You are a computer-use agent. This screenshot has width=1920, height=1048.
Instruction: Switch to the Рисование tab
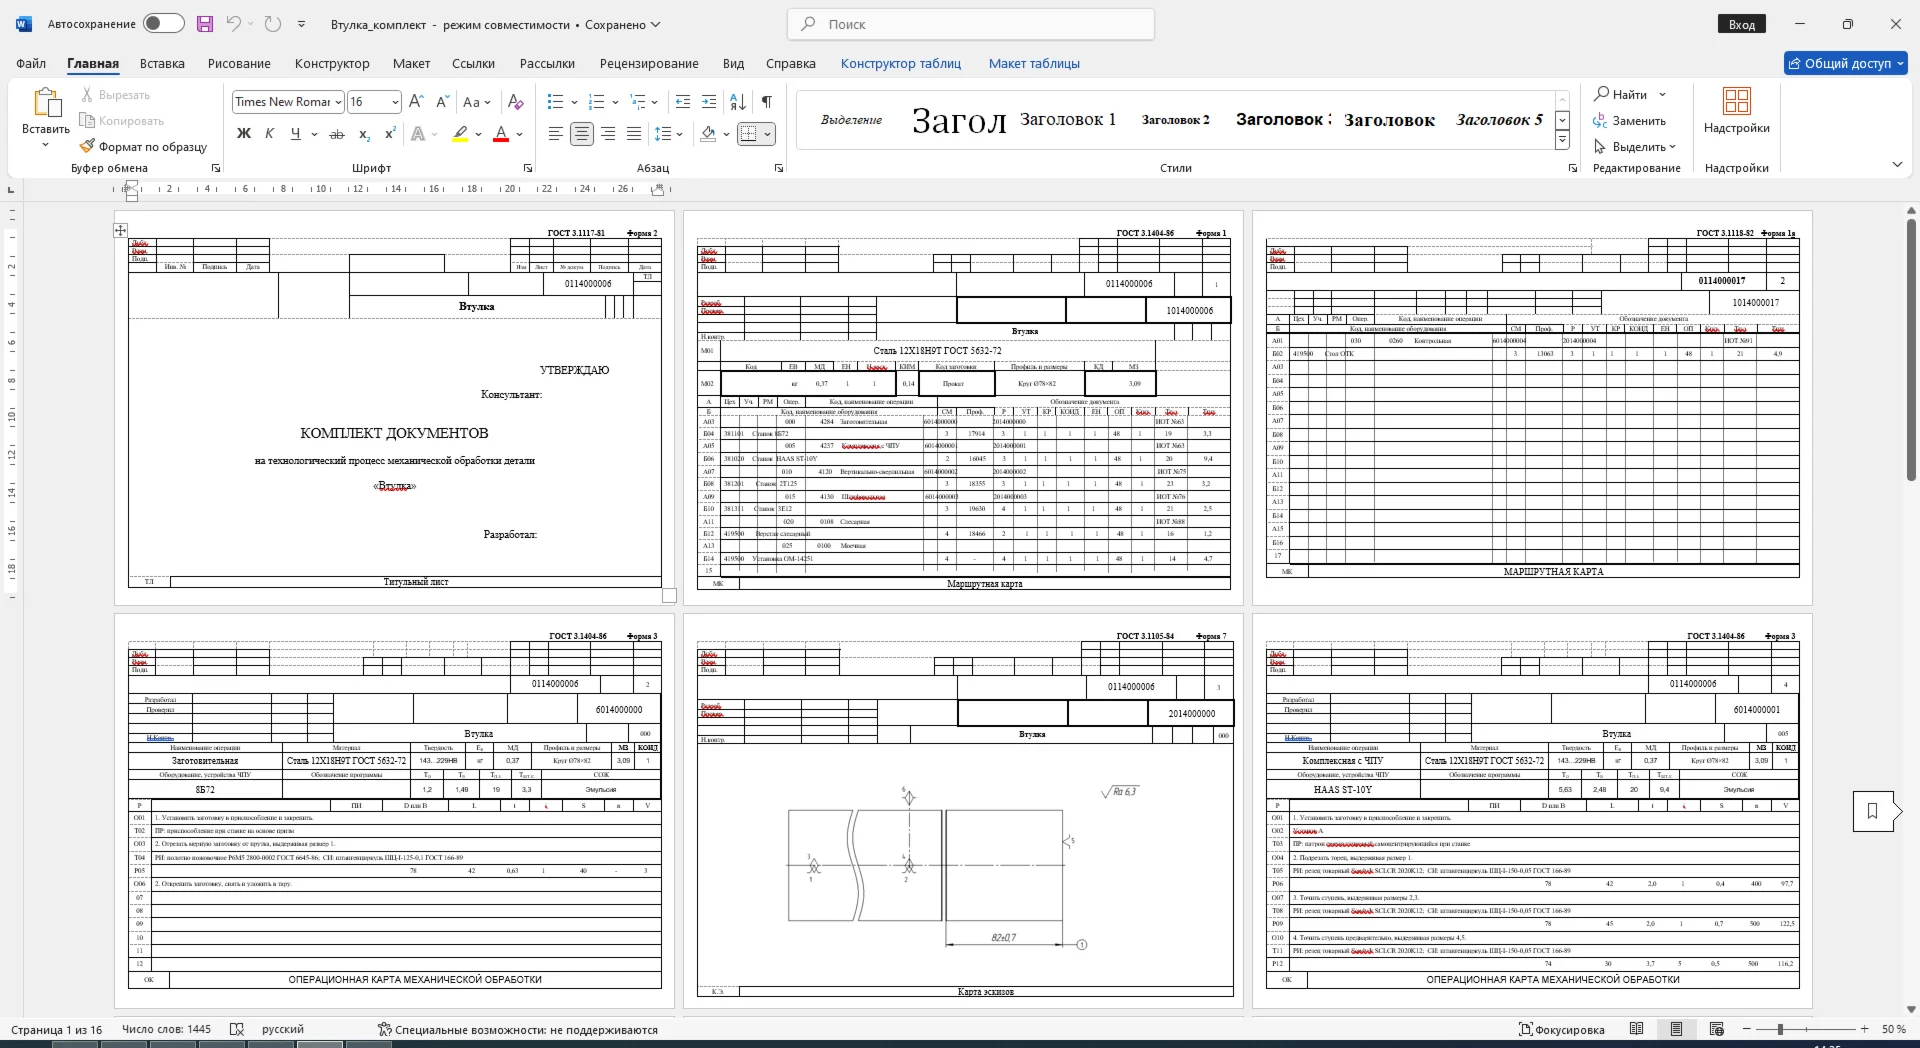click(239, 63)
